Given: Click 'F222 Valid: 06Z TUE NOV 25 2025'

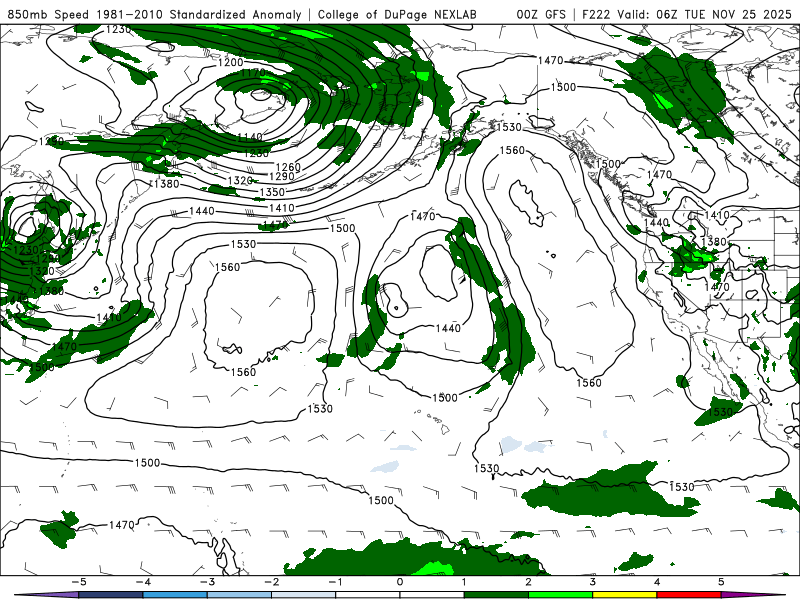Looking at the screenshot, I should (687, 14).
